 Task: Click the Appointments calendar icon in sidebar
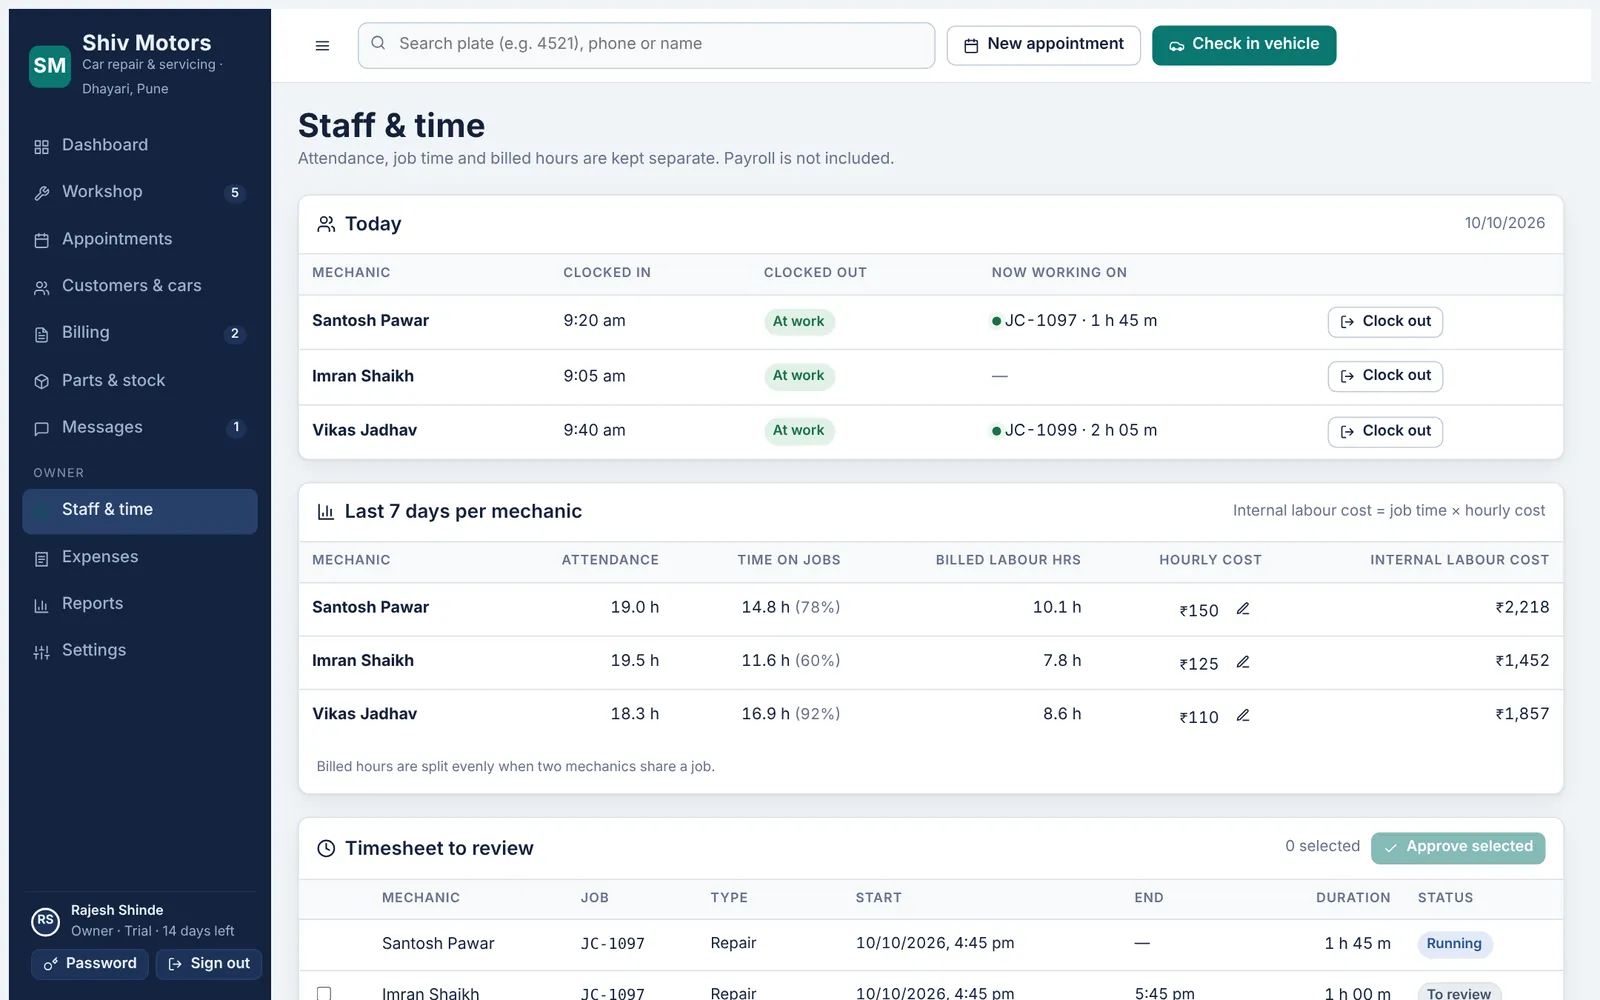click(41, 240)
